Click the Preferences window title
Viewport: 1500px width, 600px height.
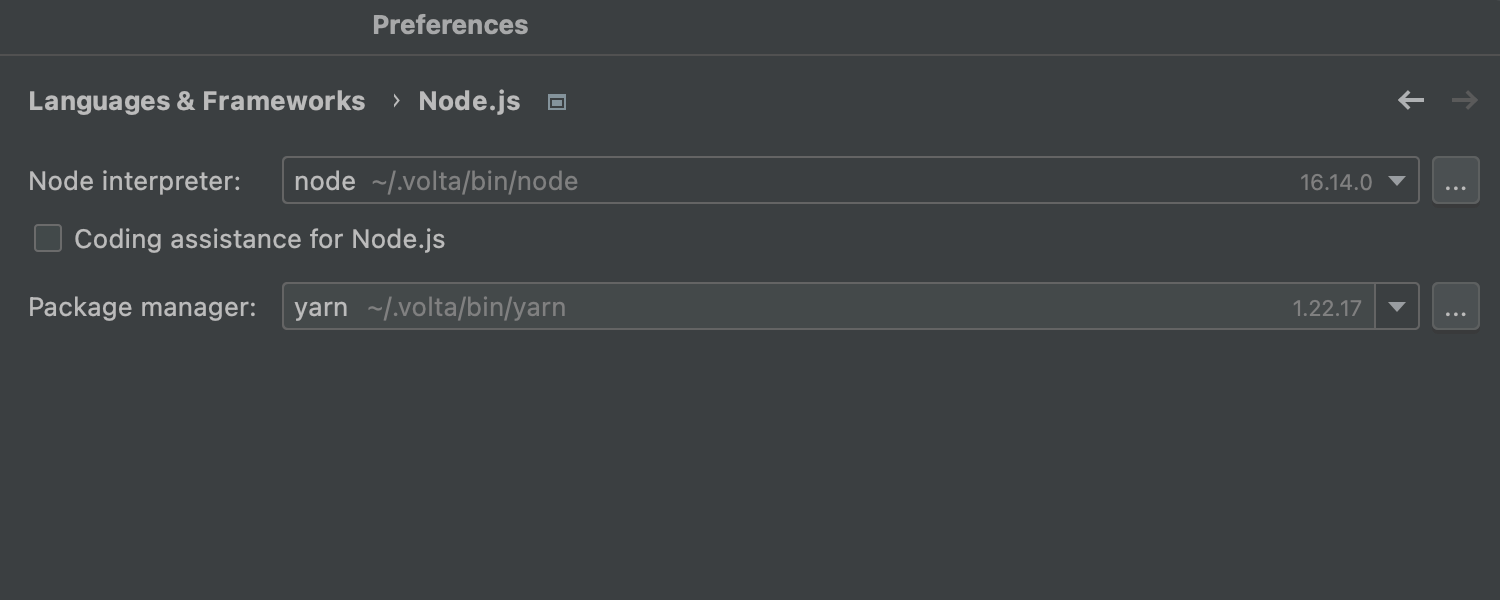click(x=450, y=25)
